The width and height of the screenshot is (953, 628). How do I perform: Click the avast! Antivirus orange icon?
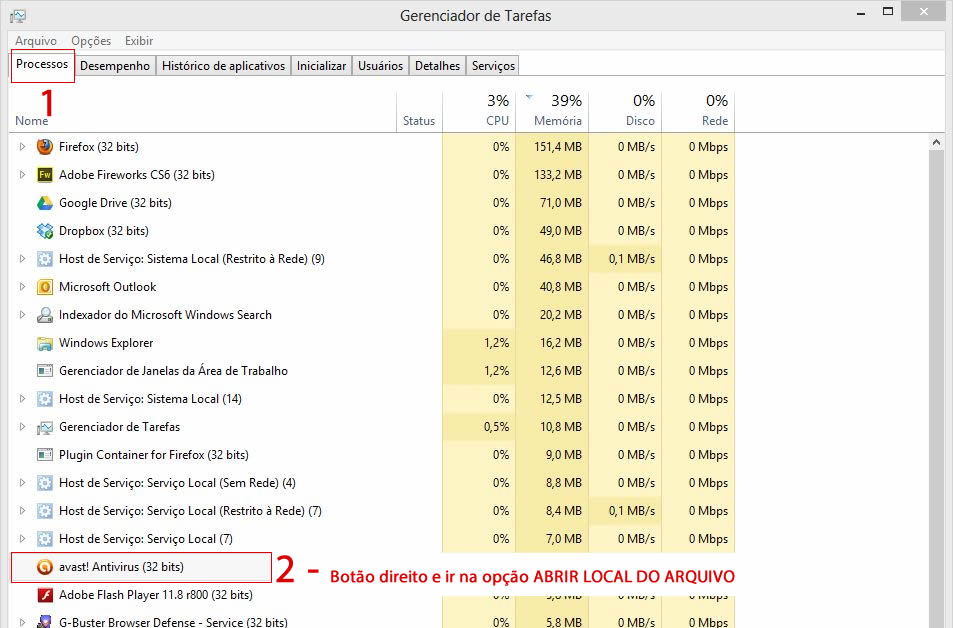(44, 567)
